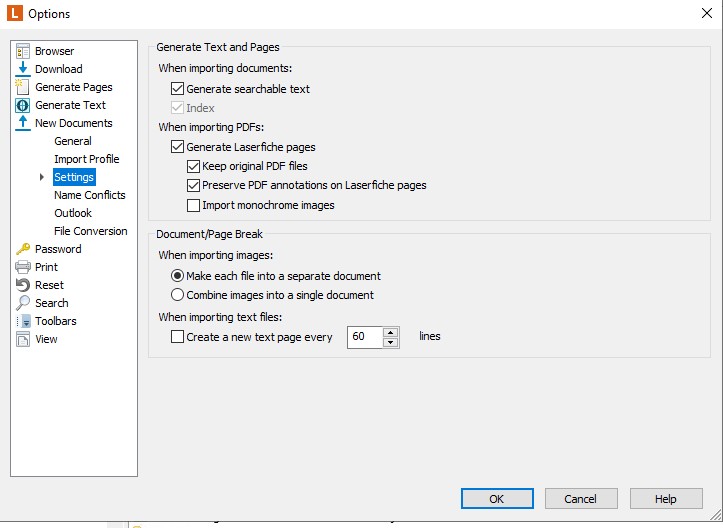Viewport: 723px width, 528px height.
Task: Select the Import Profile tree item
Action: [86, 159]
